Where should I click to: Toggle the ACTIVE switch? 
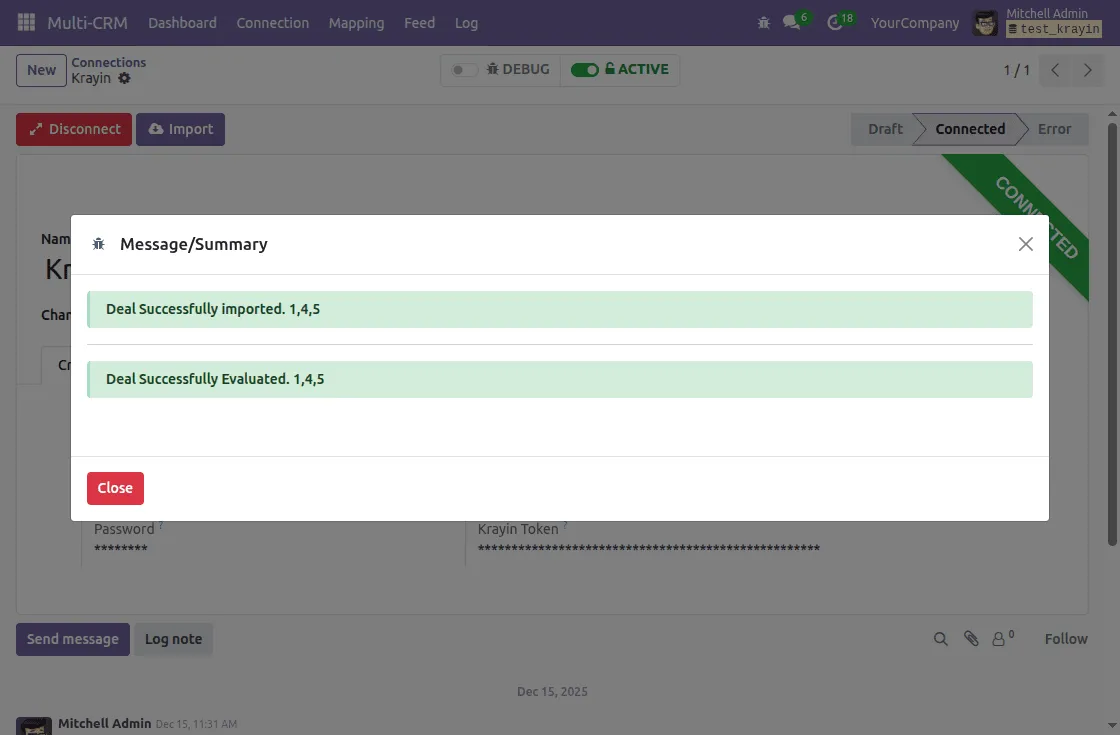click(585, 70)
